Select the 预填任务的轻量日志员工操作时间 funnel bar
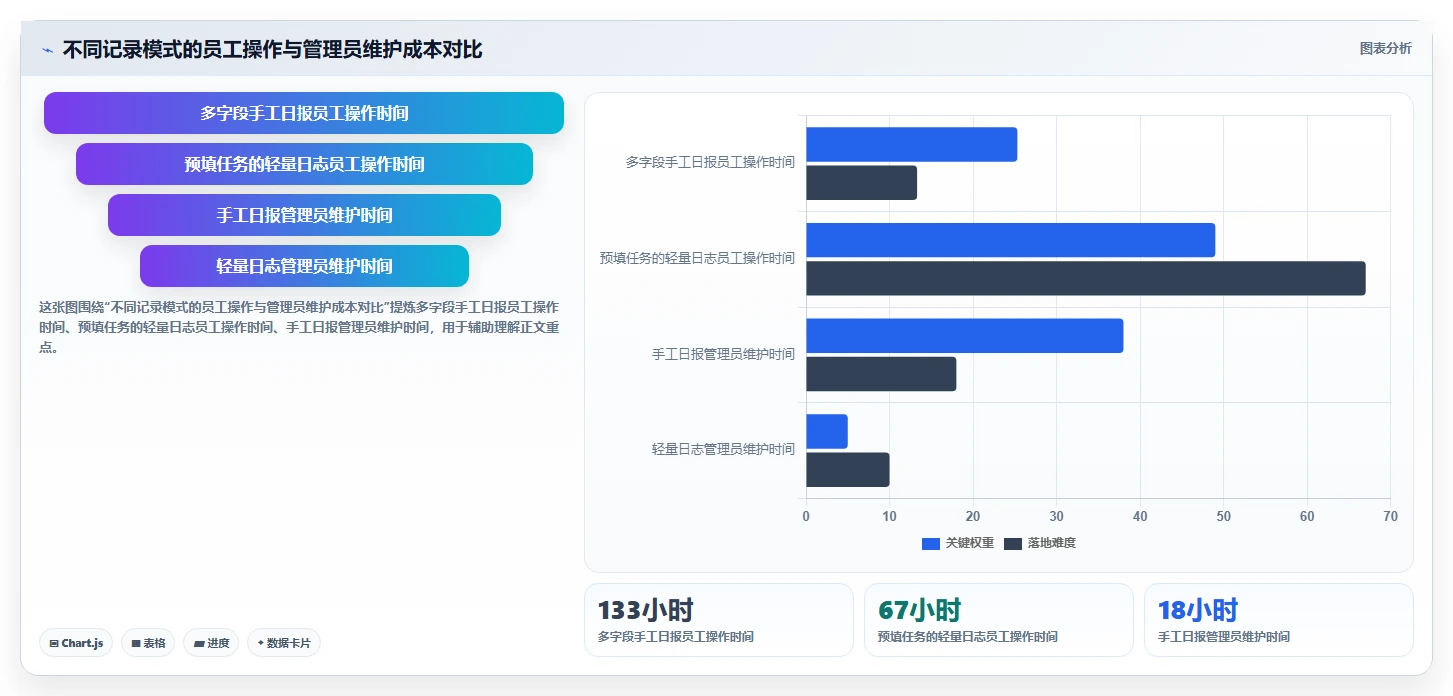 pyautogui.click(x=304, y=164)
